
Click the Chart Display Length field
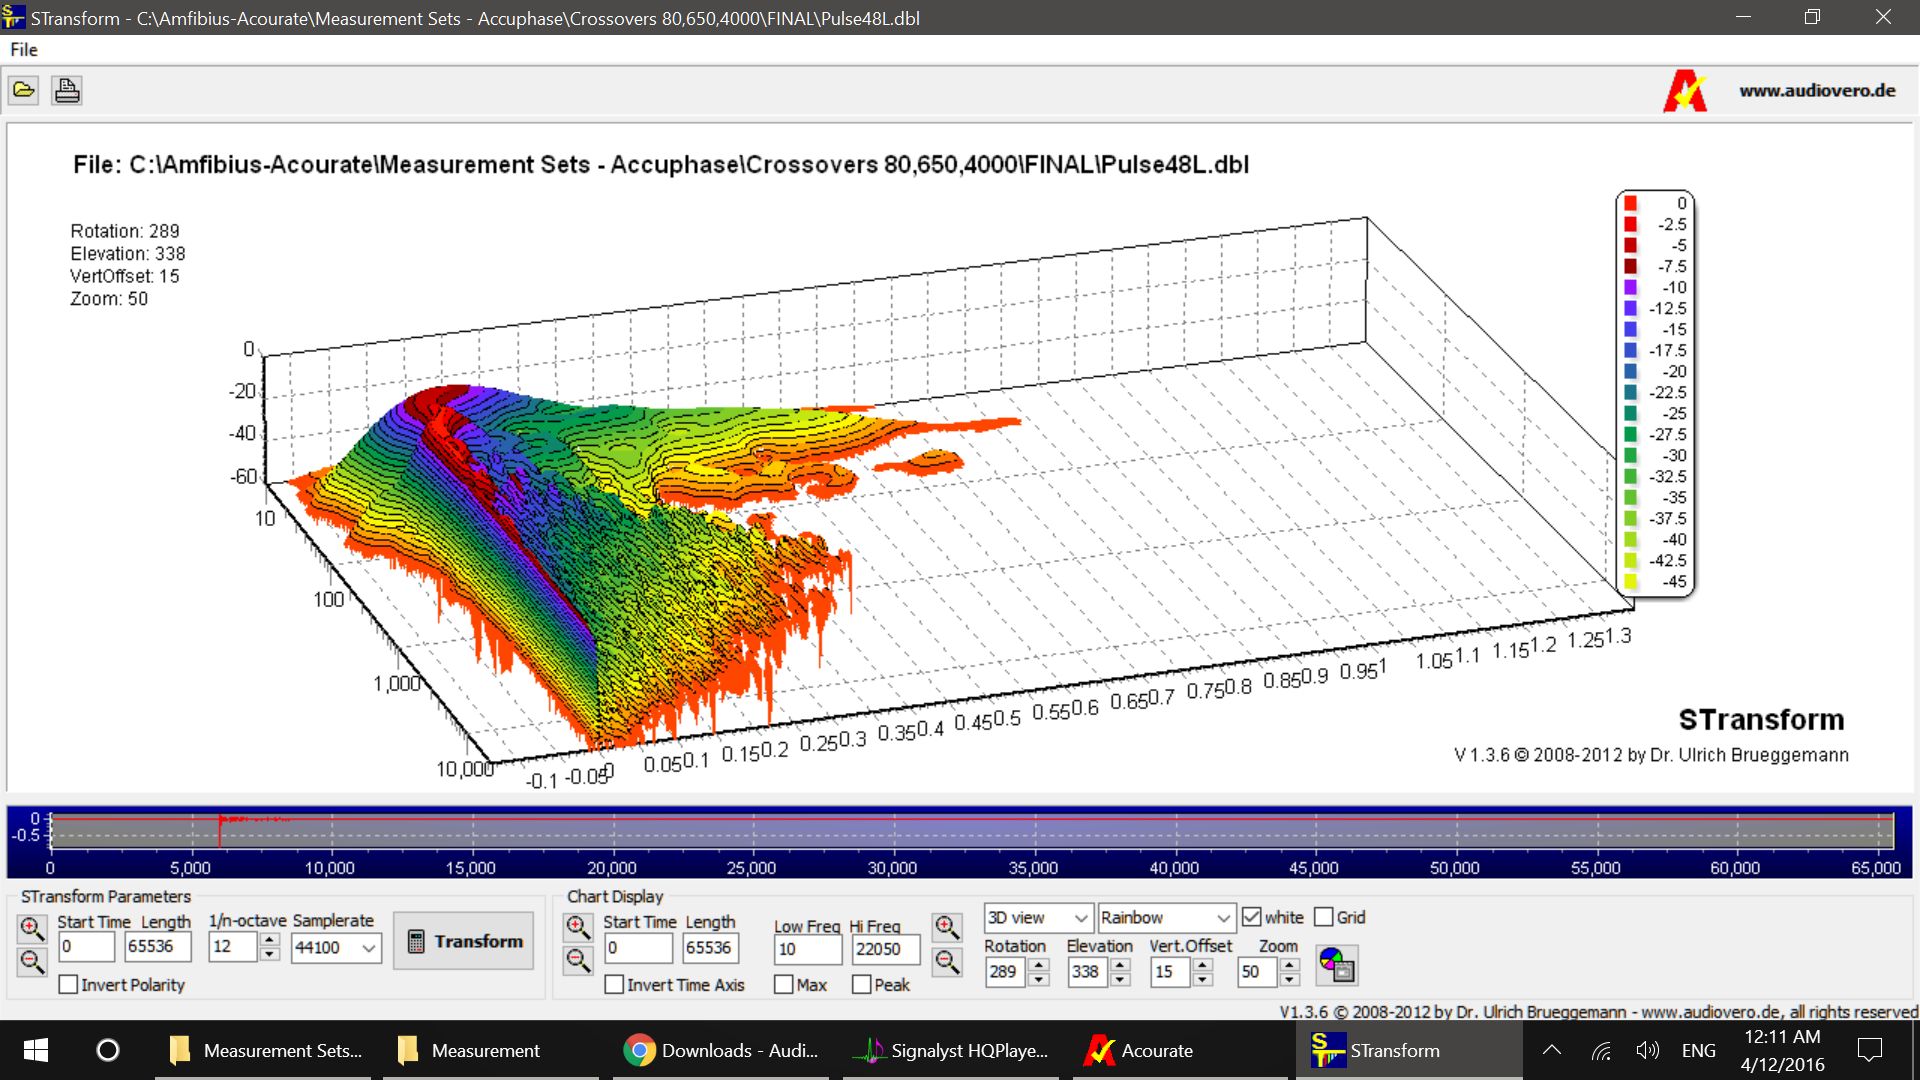pos(710,948)
